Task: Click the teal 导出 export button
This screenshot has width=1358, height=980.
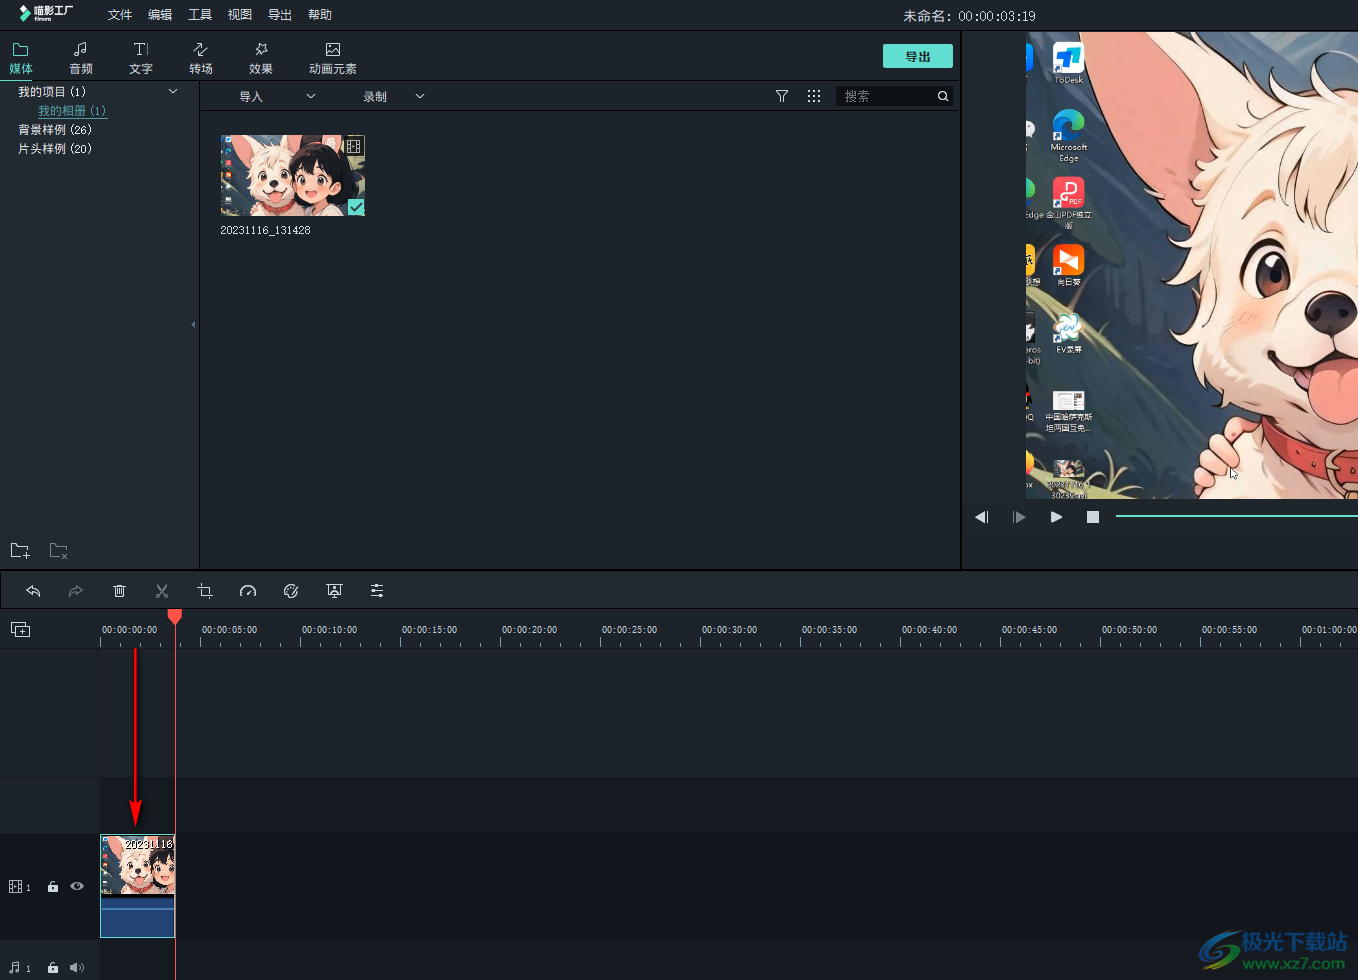Action: tap(918, 56)
